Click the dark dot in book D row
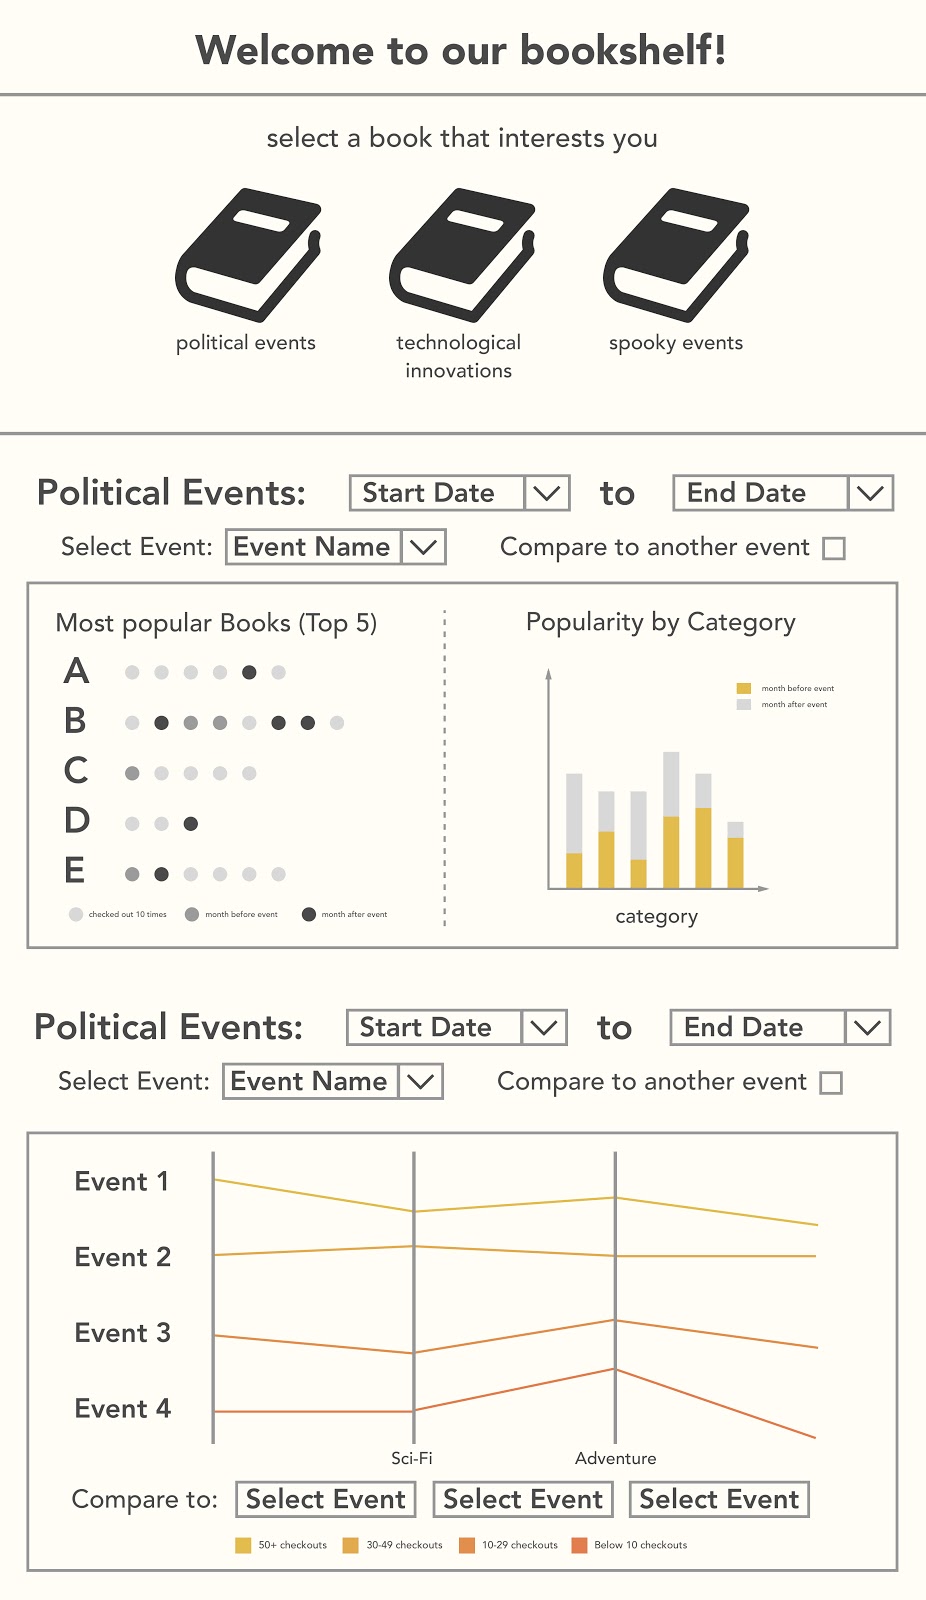Viewport: 926px width, 1600px height. tap(191, 824)
